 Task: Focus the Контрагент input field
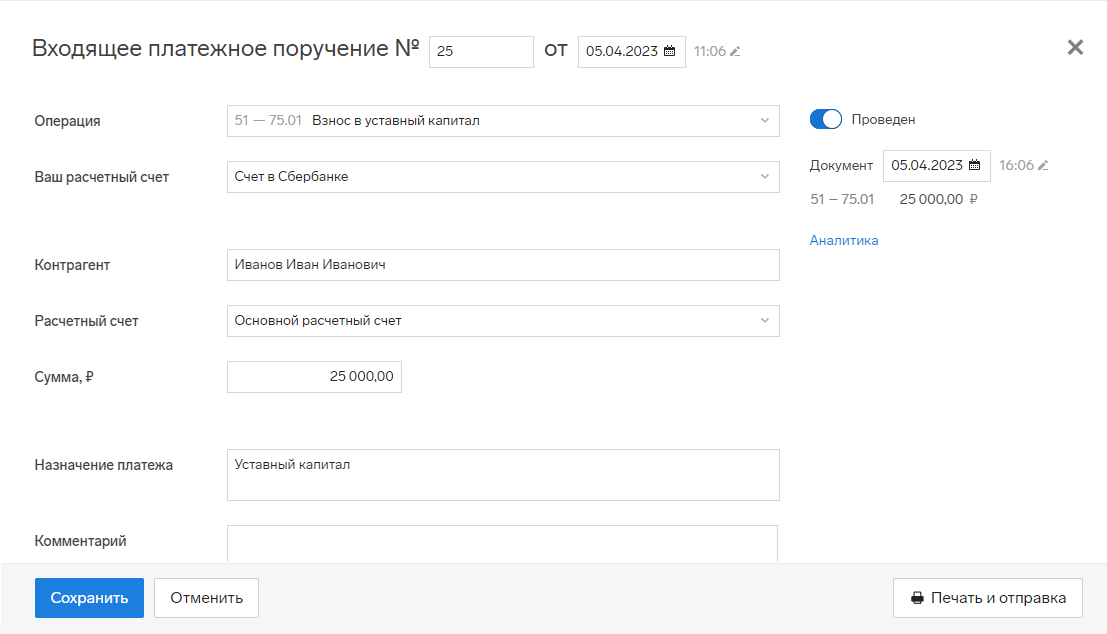(502, 265)
